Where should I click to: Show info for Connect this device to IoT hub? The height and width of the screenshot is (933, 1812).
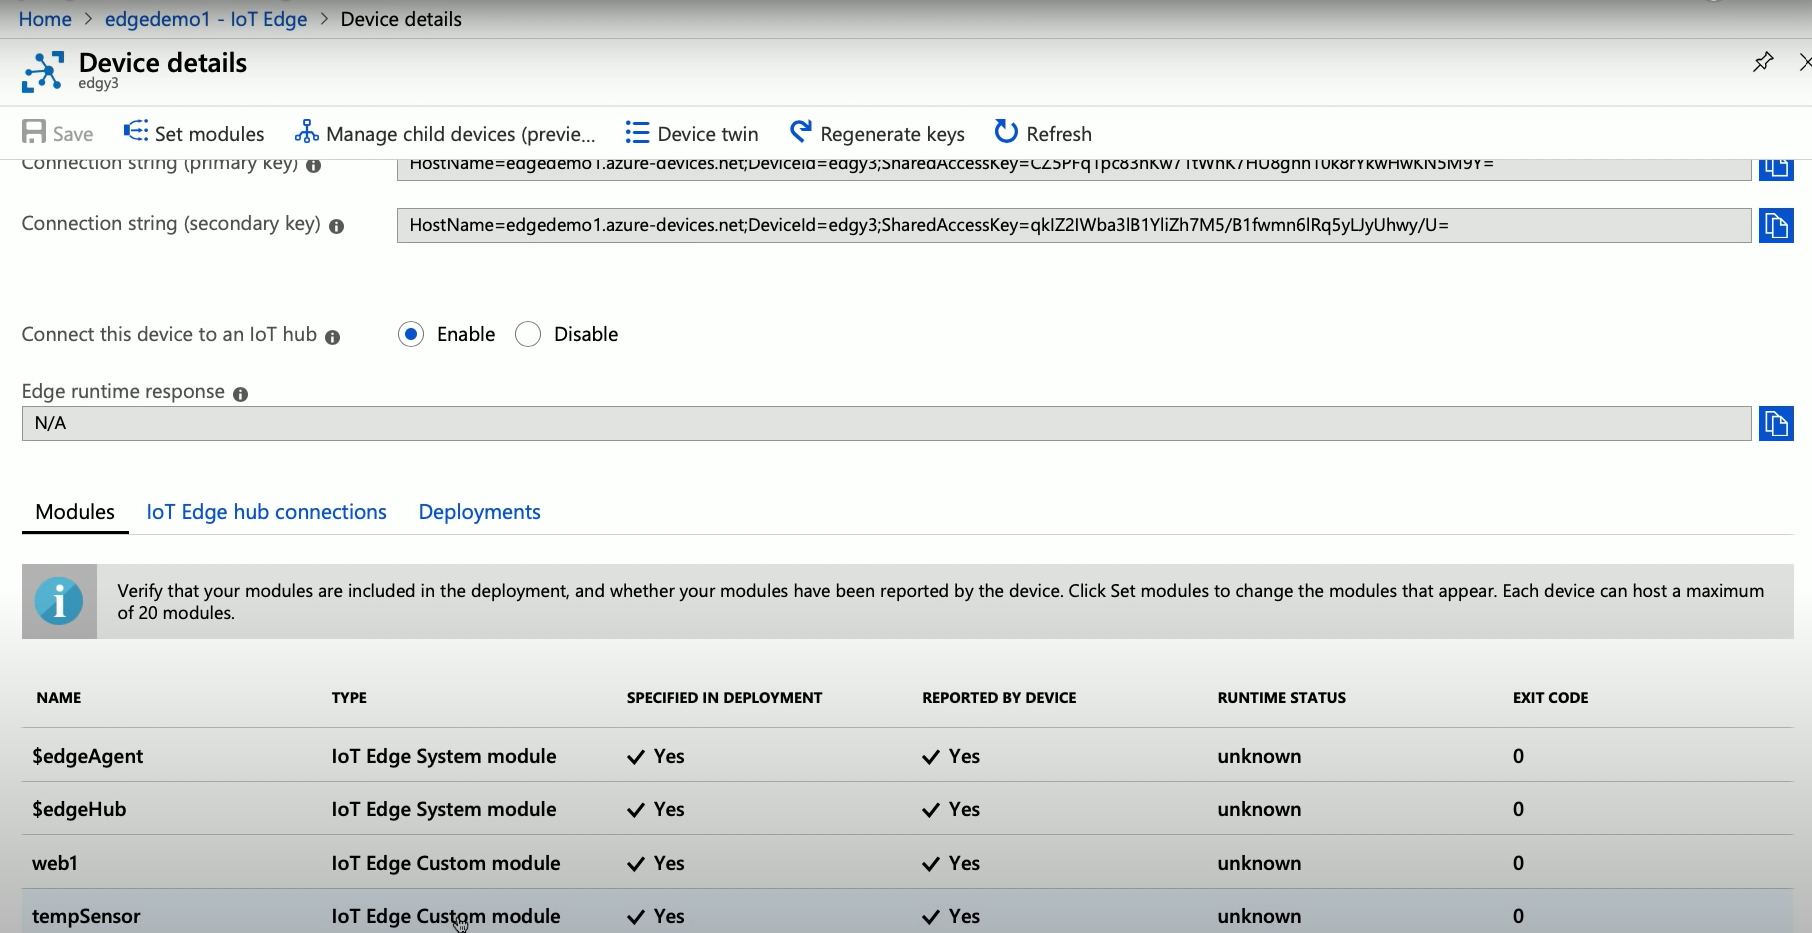333,338
